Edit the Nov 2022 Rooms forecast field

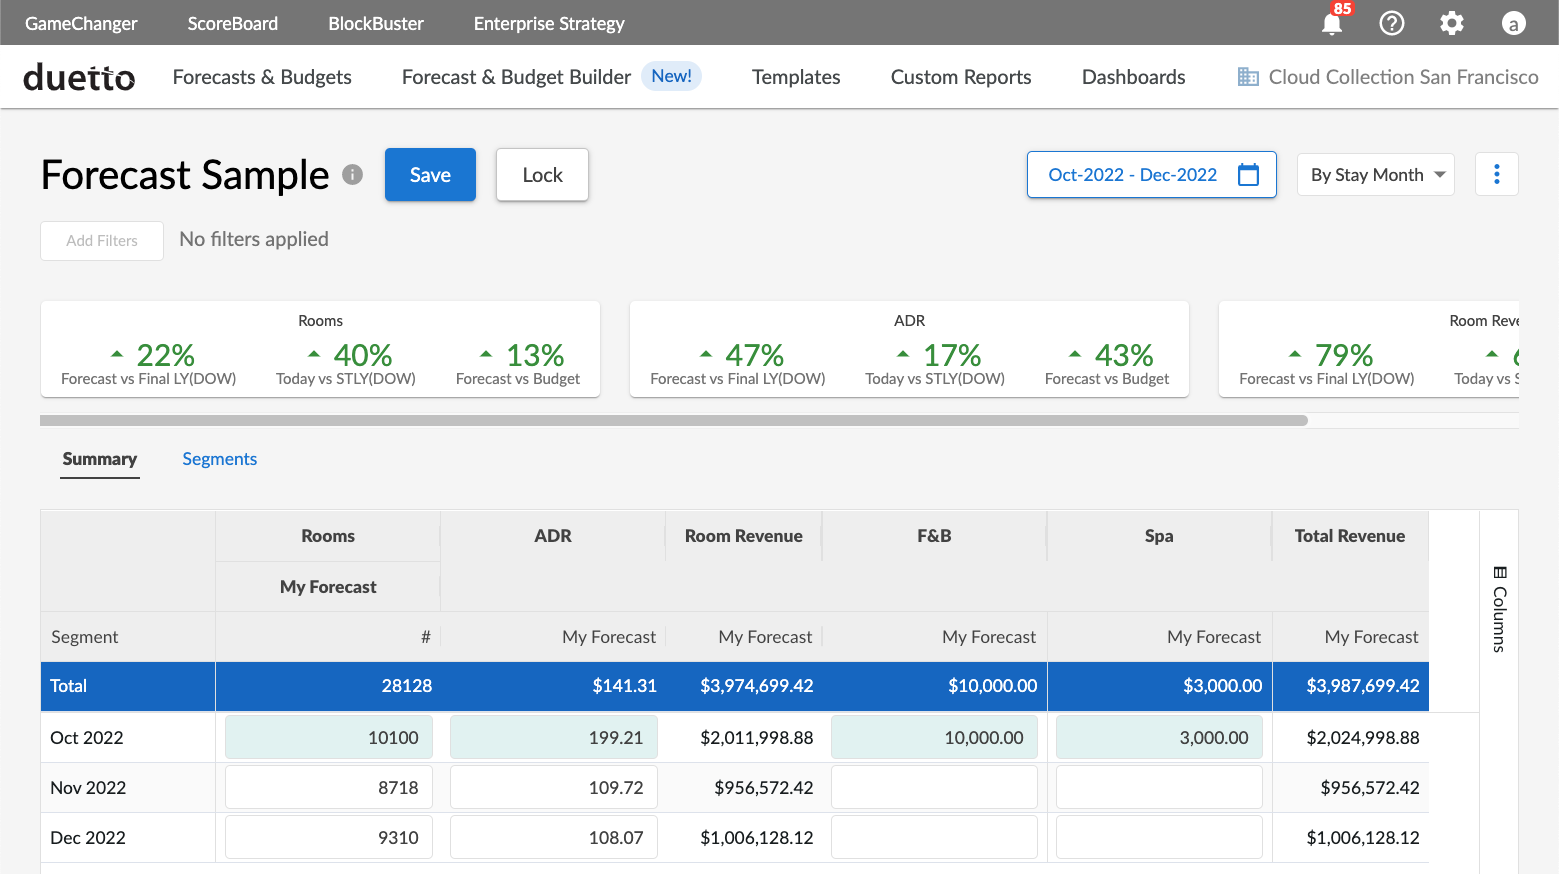(329, 788)
